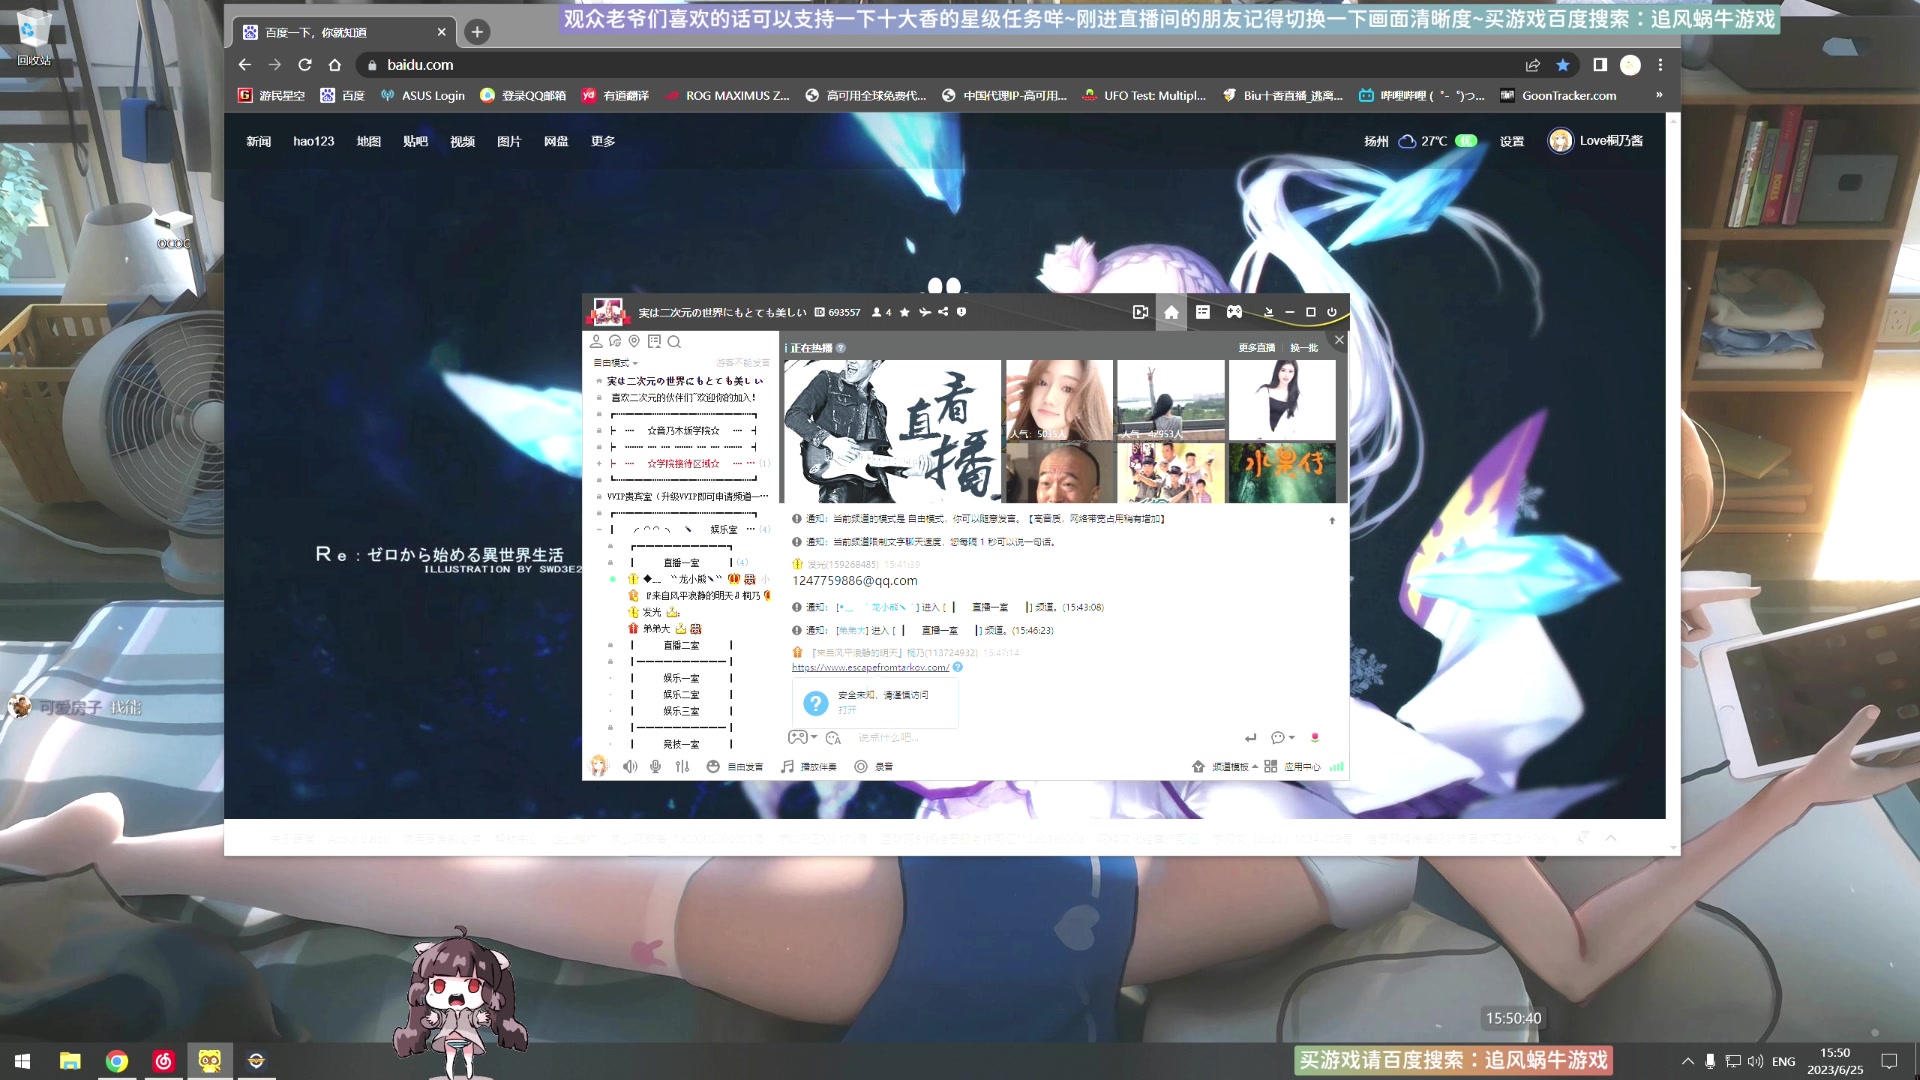1920x1080 pixels.
Task: Click 换一批 to refresh live streams
Action: (x=1303, y=348)
